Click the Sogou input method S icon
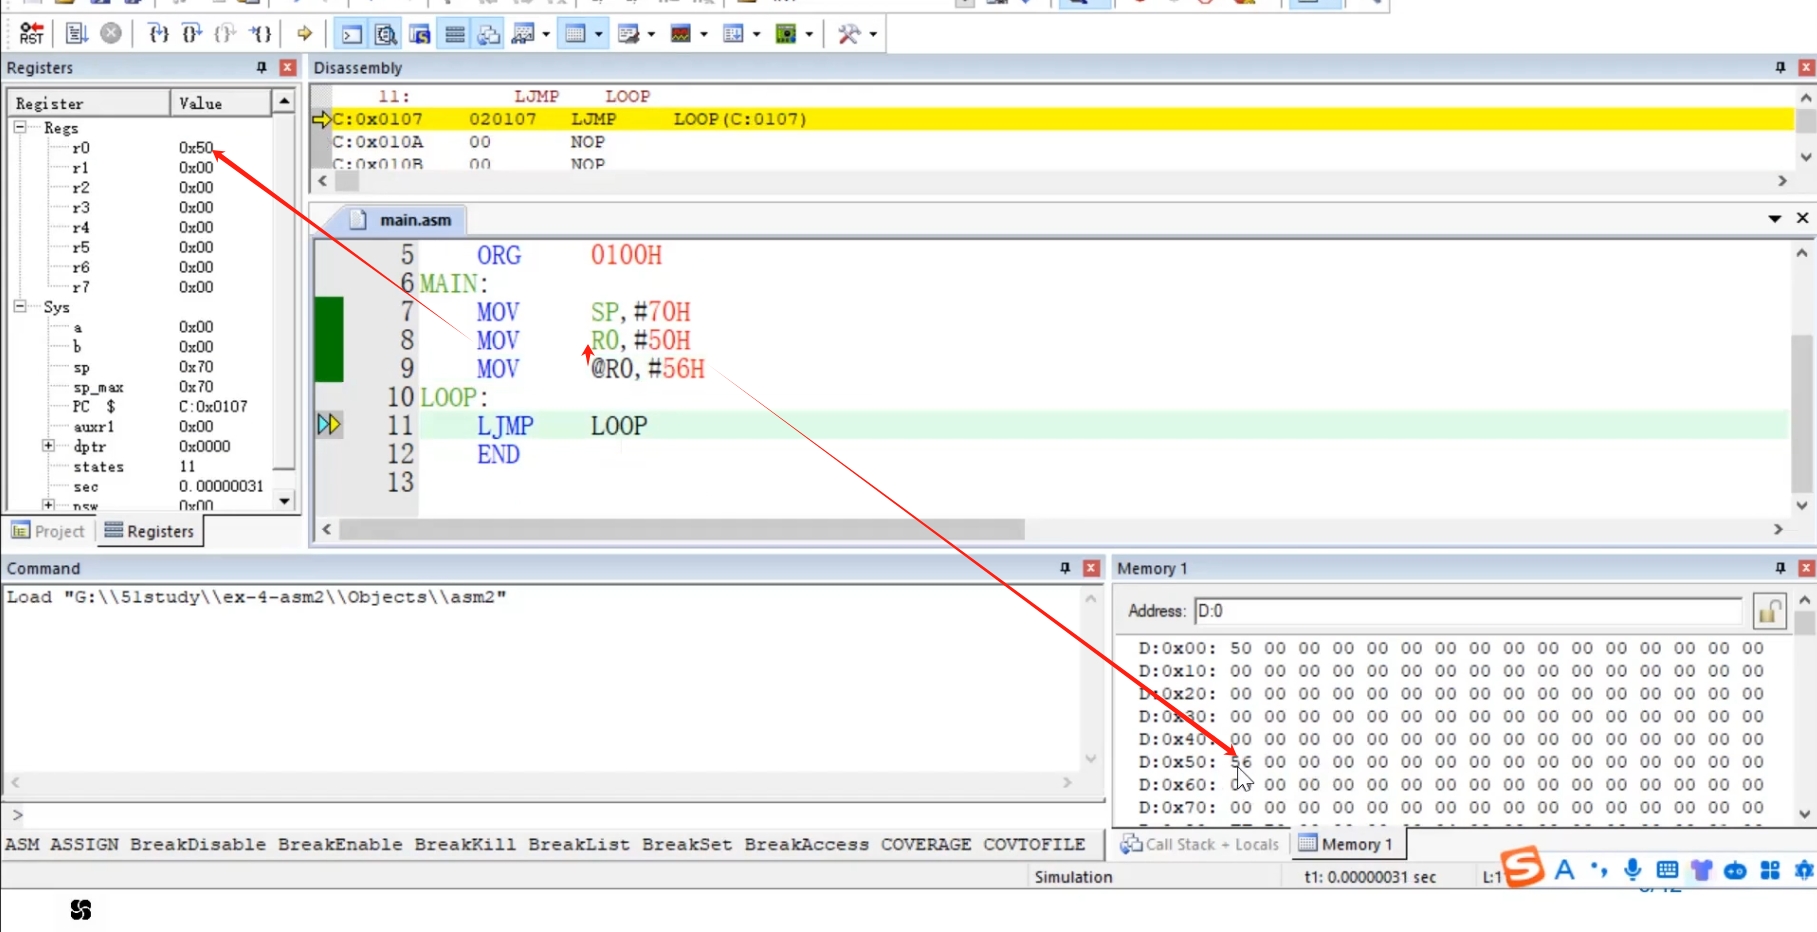Image resolution: width=1817 pixels, height=932 pixels. 1522,868
